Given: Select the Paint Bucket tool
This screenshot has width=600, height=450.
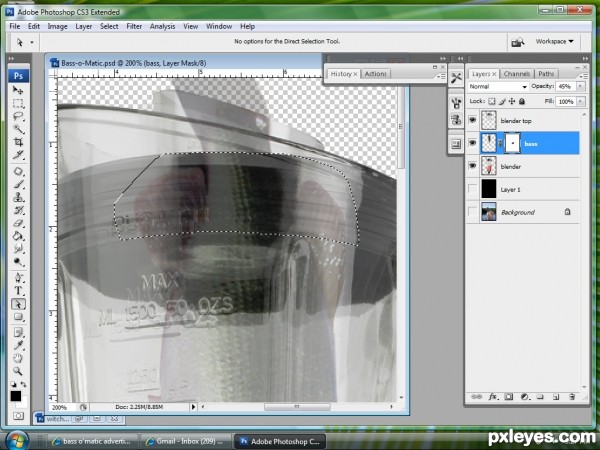Looking at the screenshot, I should 18,236.
